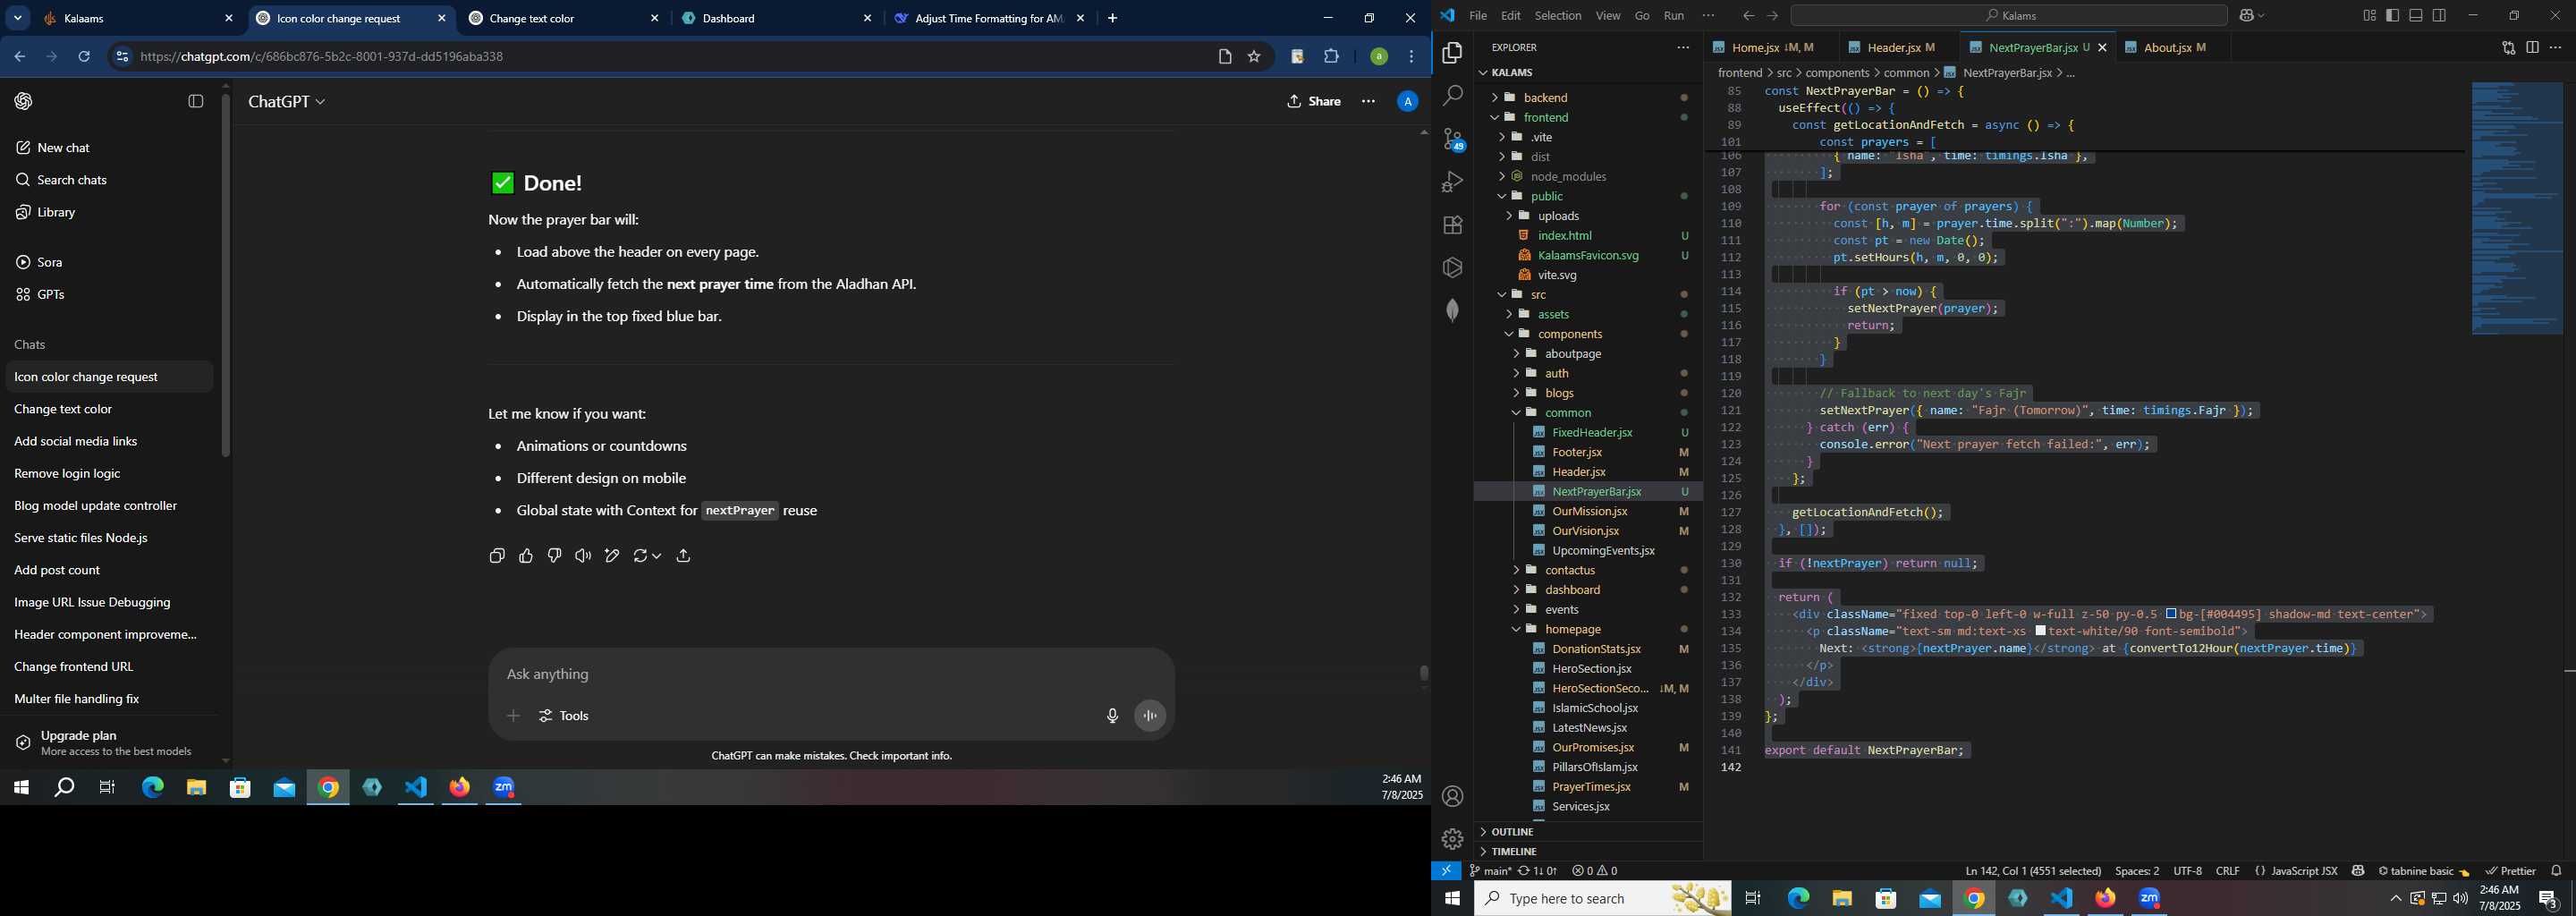Click plus attach icon in prompt box
The height and width of the screenshot is (916, 2576).
[x=513, y=716]
